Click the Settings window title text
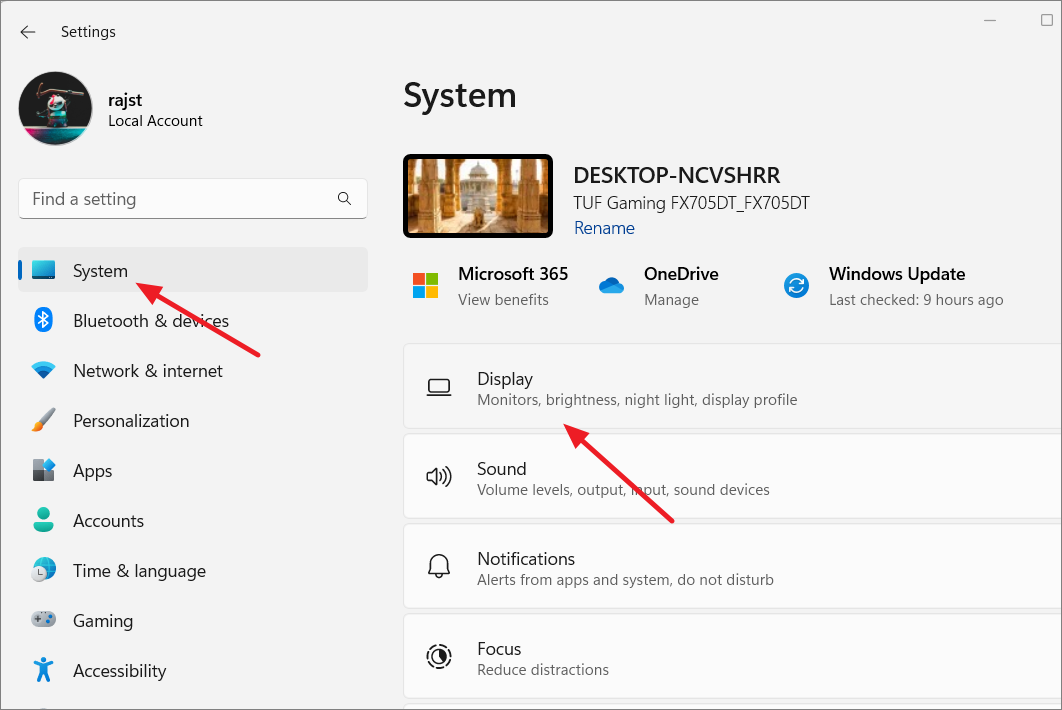The width and height of the screenshot is (1062, 710). point(88,32)
